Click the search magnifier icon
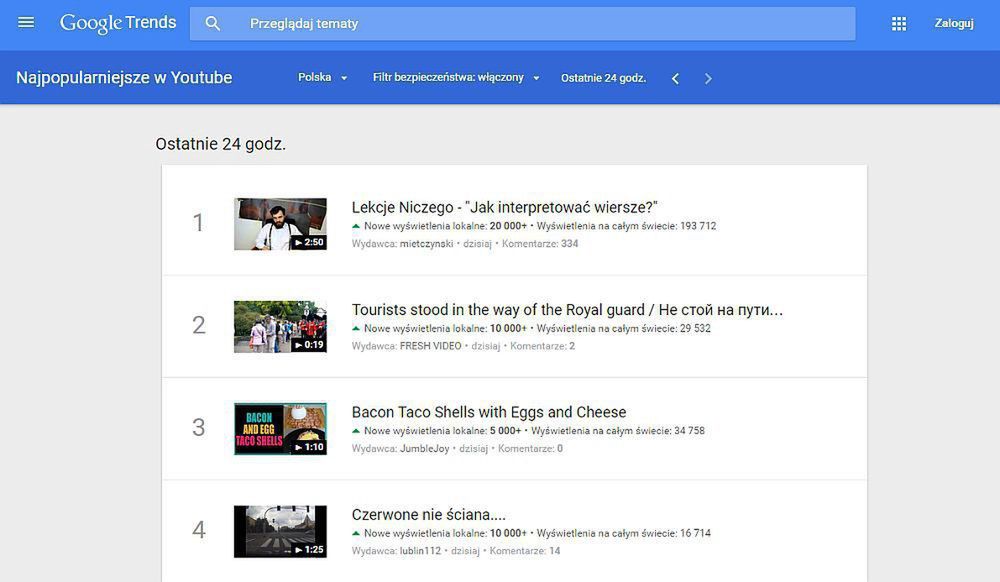Image resolution: width=1000 pixels, height=582 pixels. [x=212, y=23]
